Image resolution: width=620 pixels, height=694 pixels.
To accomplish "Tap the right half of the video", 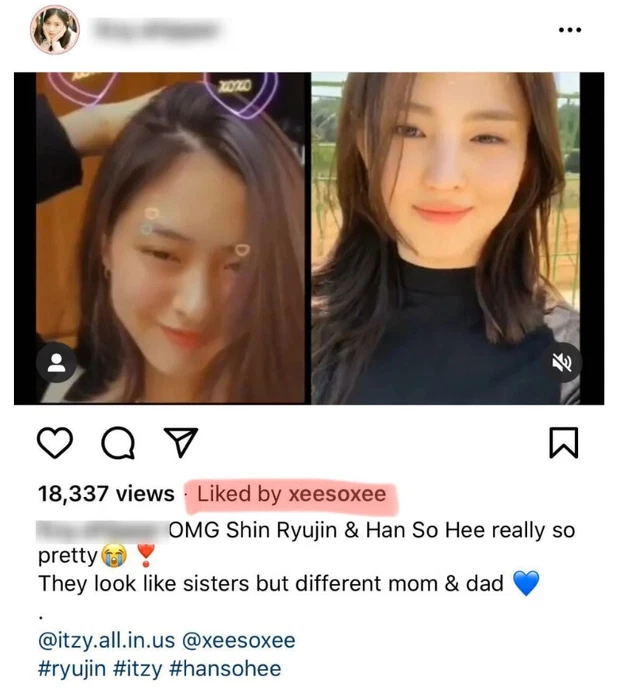I will [x=446, y=238].
